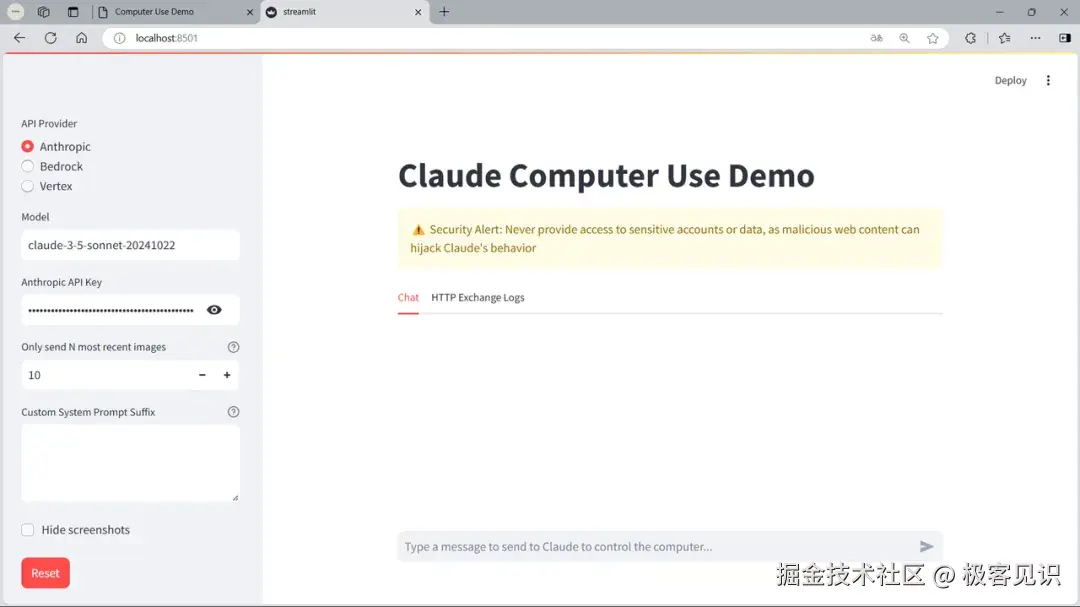Reveal the API key with the eye icon
The height and width of the screenshot is (607, 1080).
click(214, 310)
